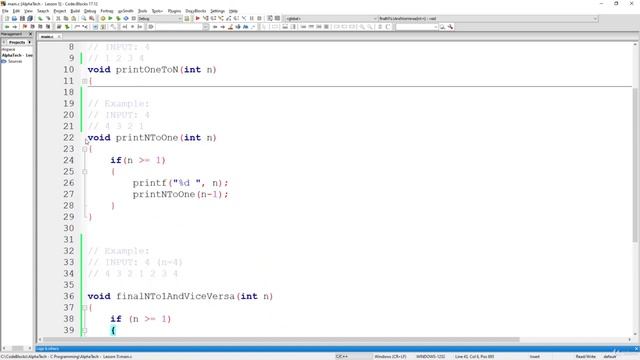This screenshot has width=640, height=360.
Task: Open the Edit menu
Action: click(x=16, y=11)
